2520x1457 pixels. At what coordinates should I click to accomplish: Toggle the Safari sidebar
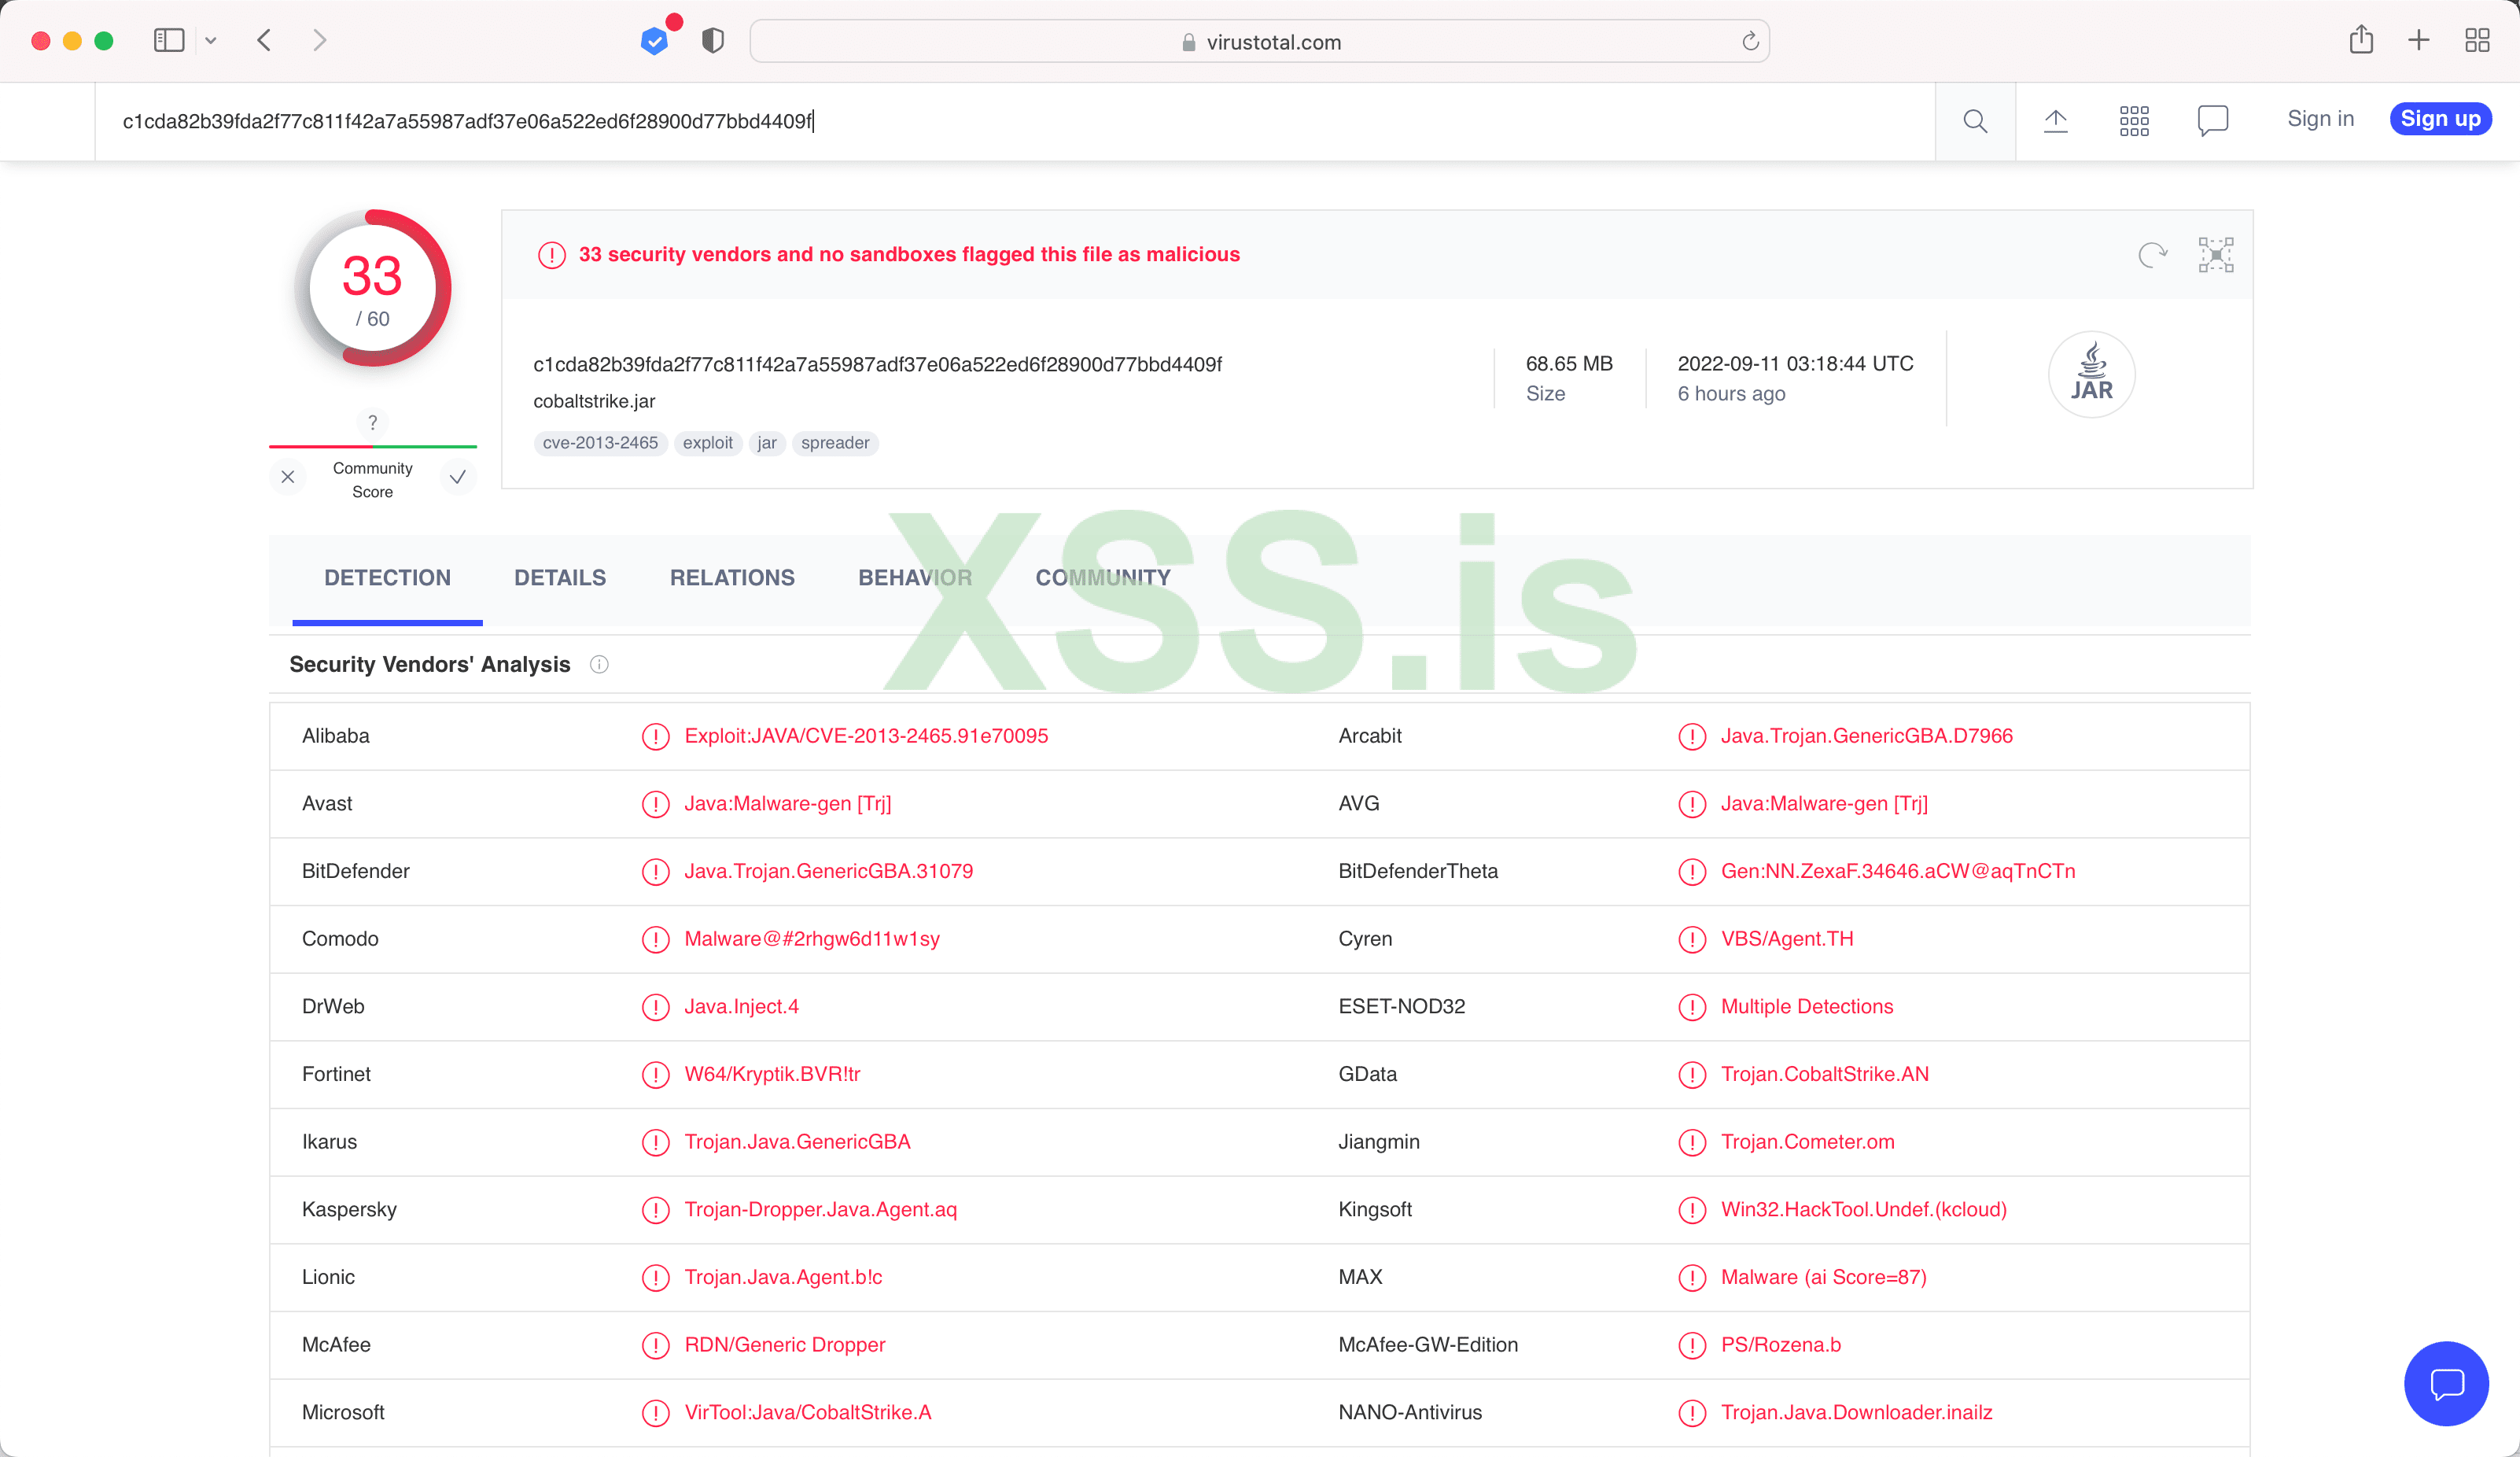[169, 40]
